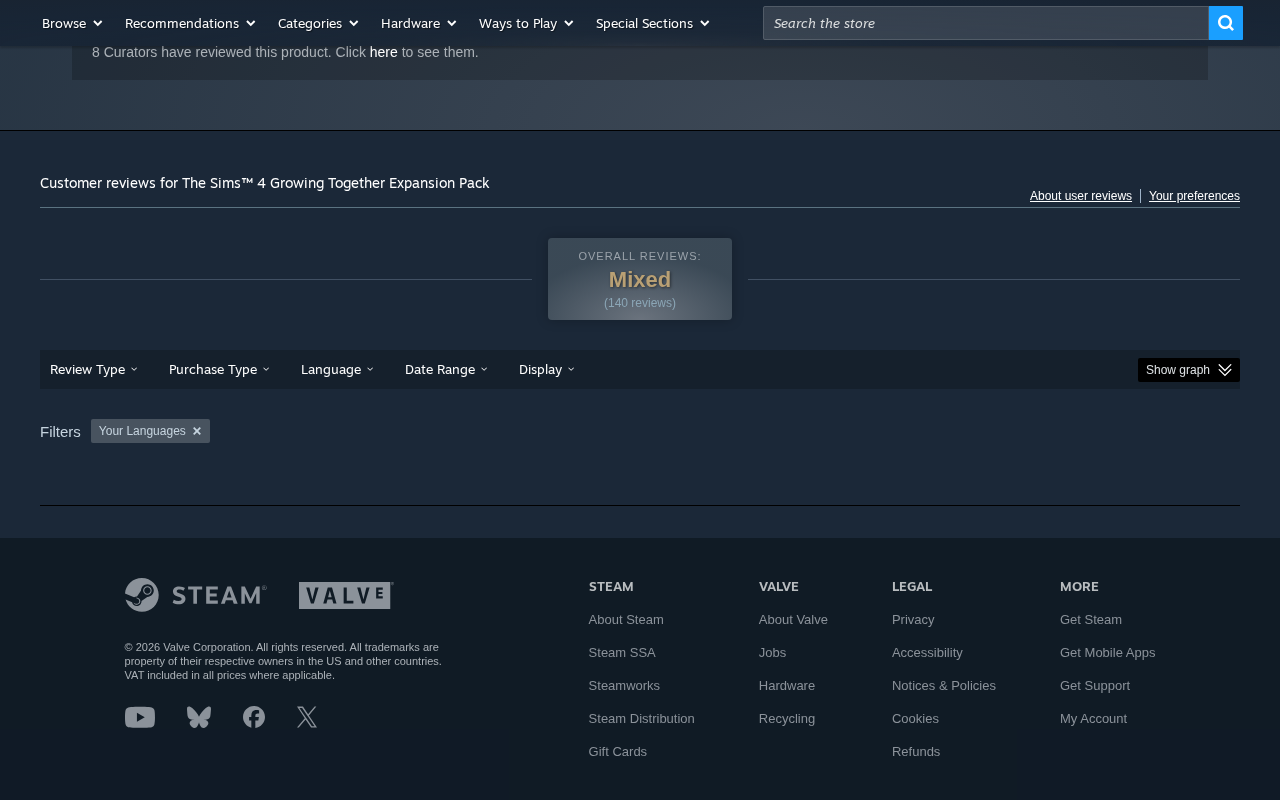Open Get Steam footer link
The image size is (1280, 800).
point(1091,620)
